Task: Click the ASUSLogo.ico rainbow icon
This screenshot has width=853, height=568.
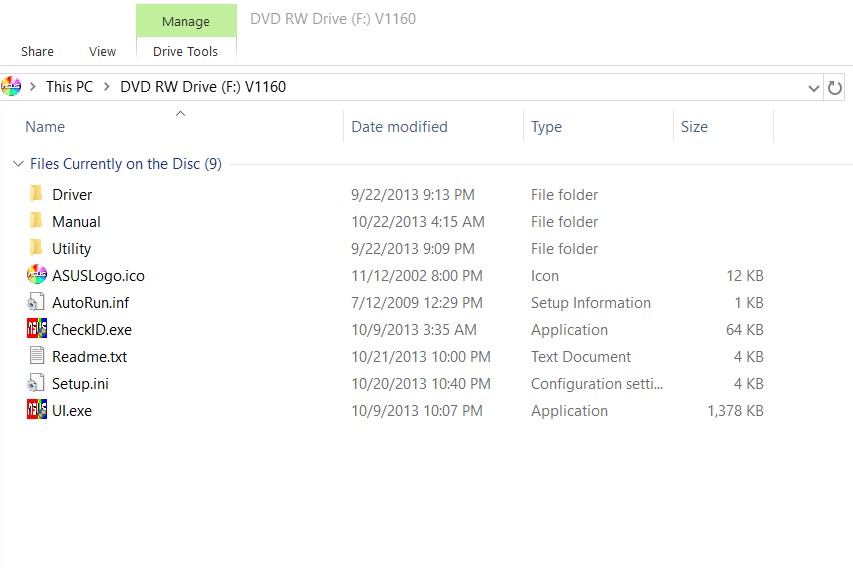Action: [x=36, y=275]
